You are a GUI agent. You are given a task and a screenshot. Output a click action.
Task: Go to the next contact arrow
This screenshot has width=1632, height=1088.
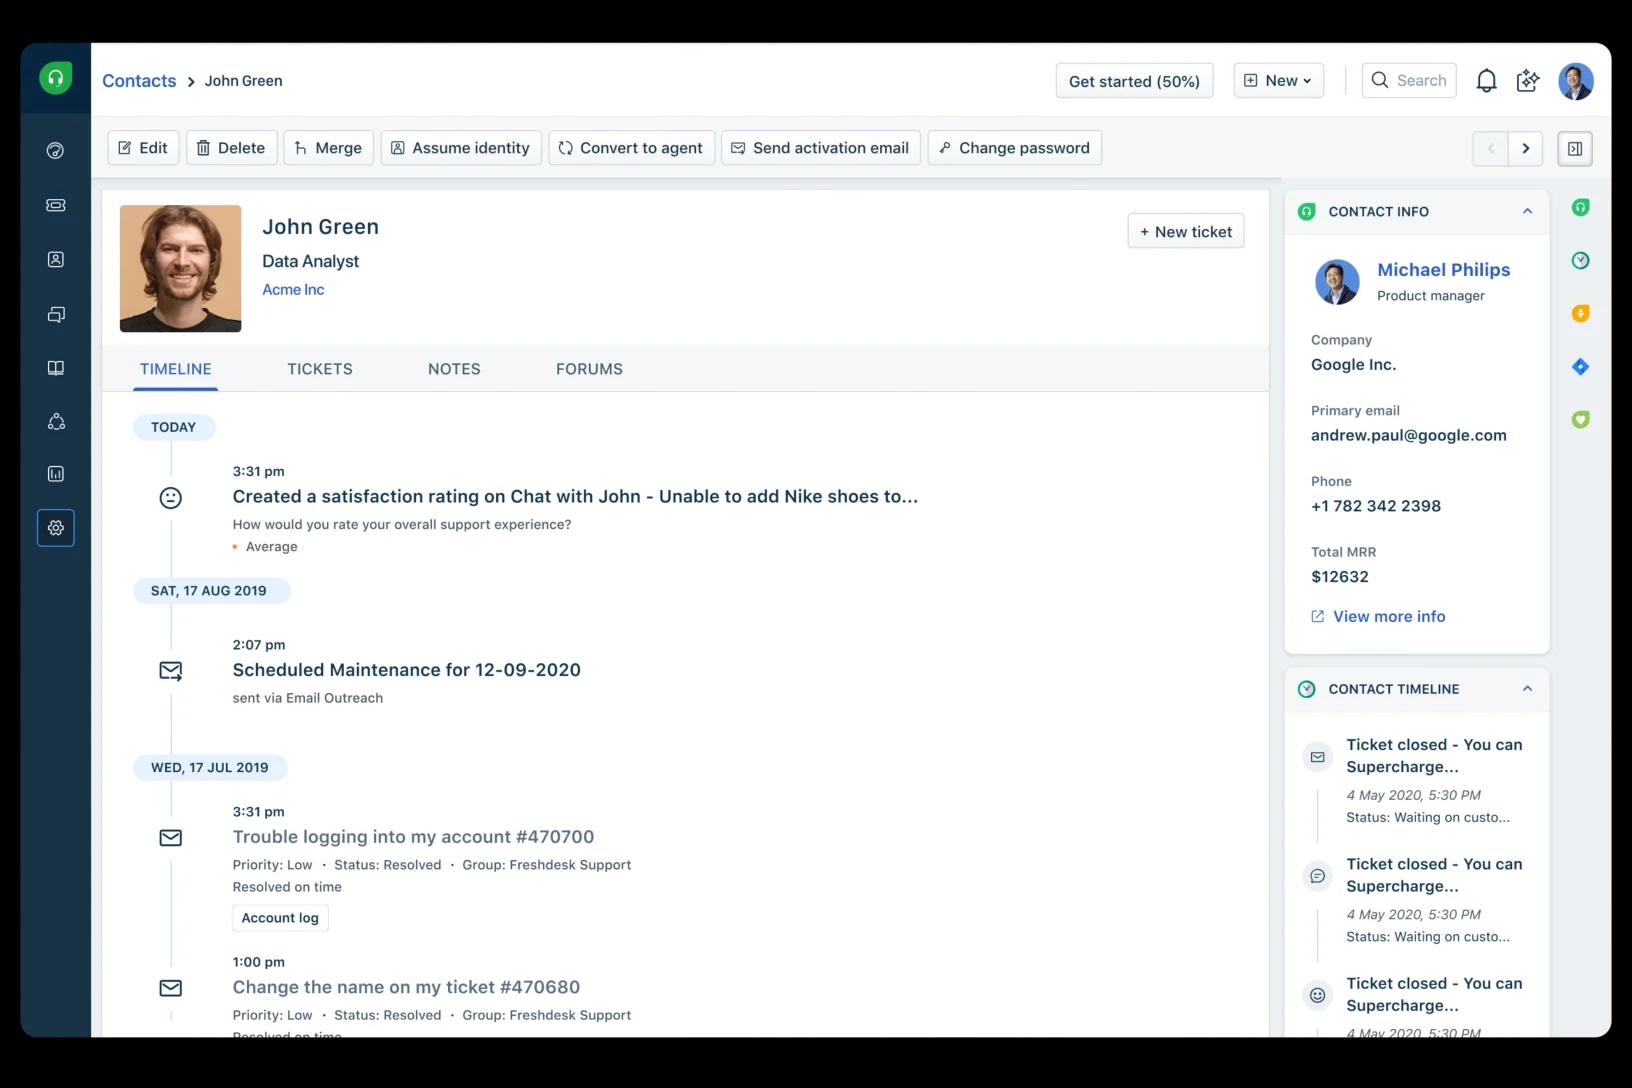click(x=1525, y=148)
